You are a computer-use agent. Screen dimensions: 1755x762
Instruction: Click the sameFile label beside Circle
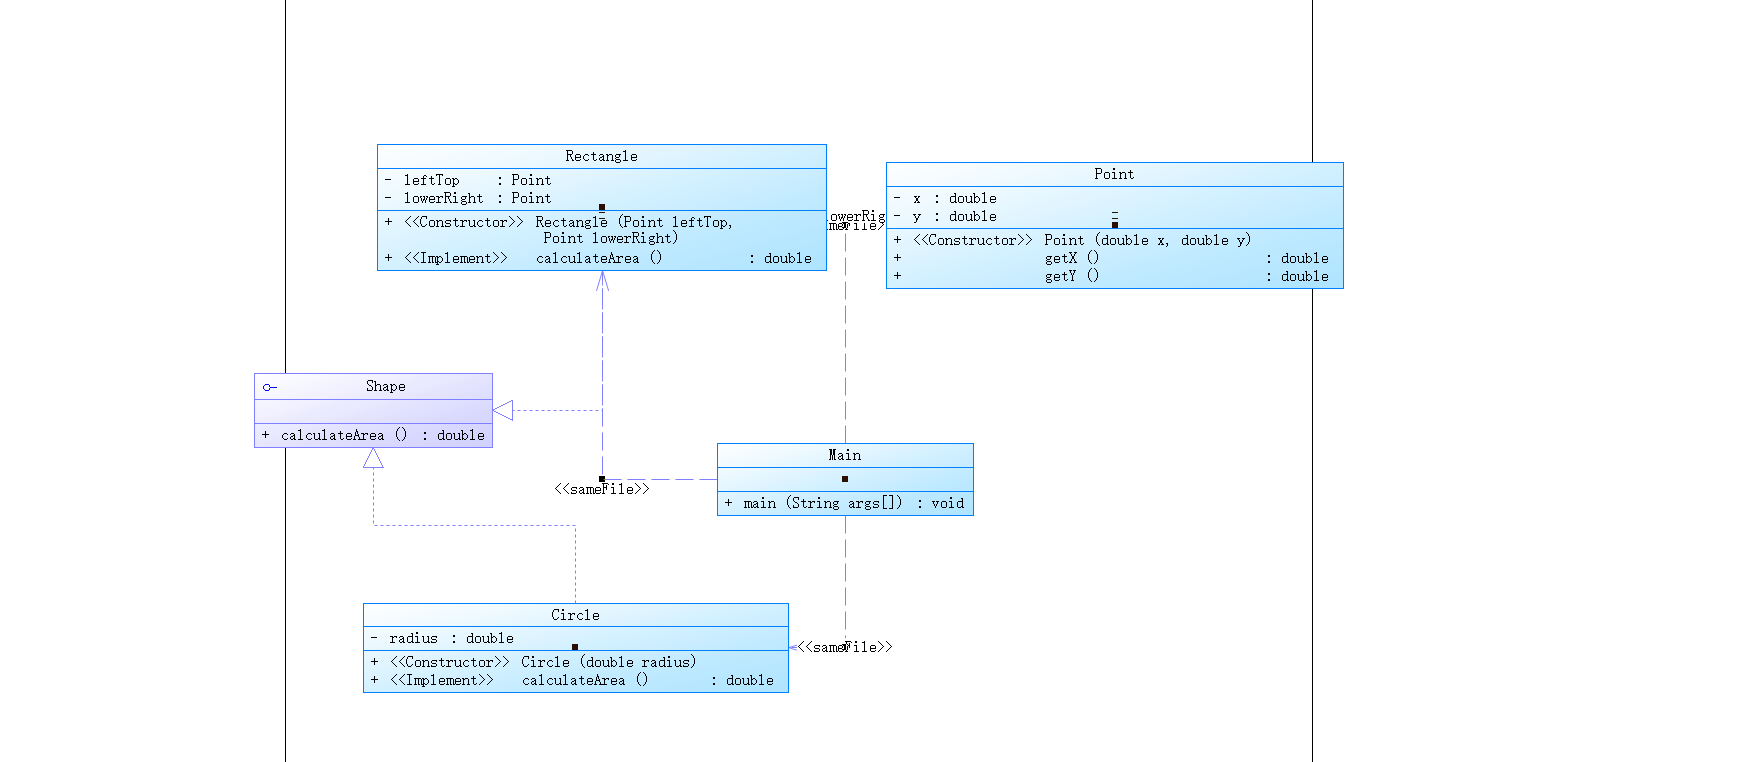[x=845, y=647]
